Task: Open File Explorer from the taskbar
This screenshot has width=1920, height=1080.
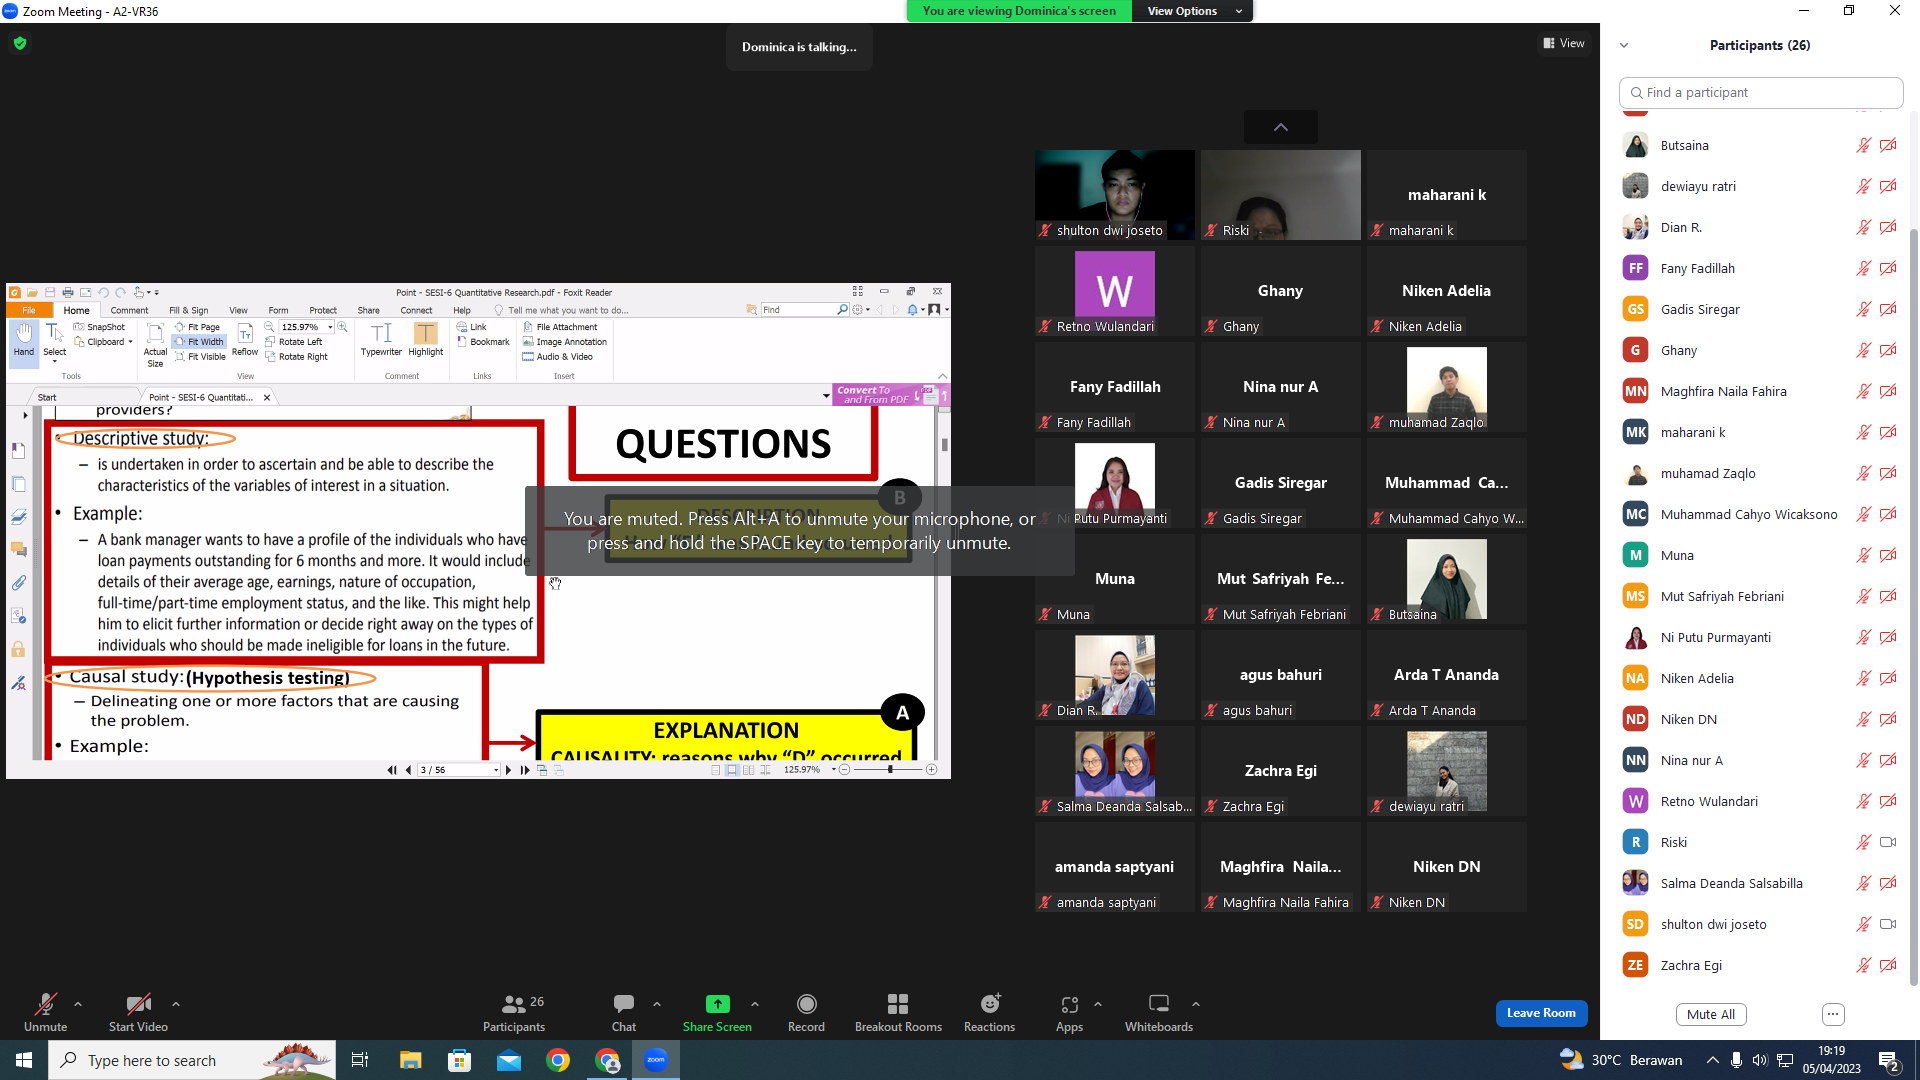Action: click(x=410, y=1060)
